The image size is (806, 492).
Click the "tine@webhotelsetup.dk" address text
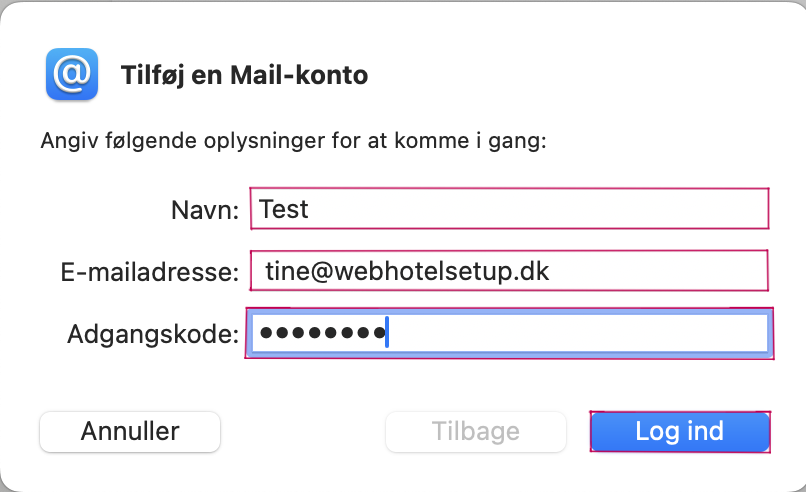tap(407, 271)
